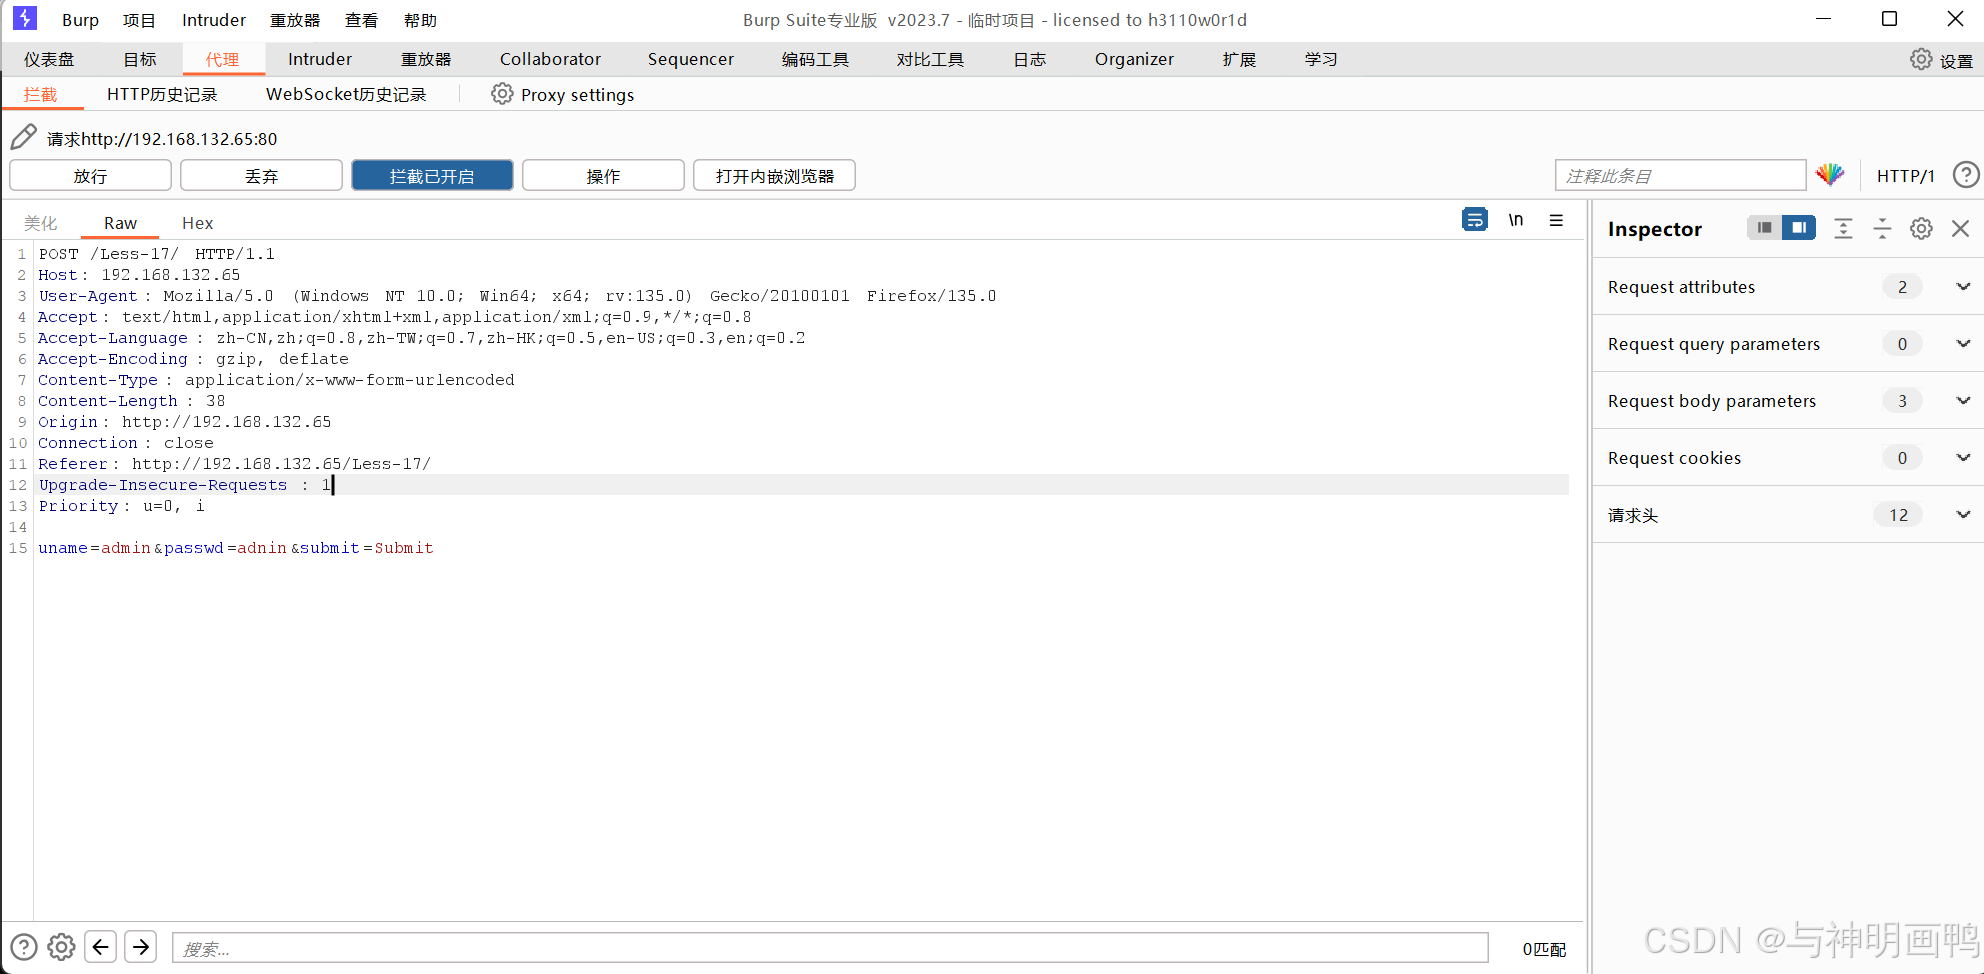Viewport: 1984px width, 974px height.
Task: Open the help icon next to HTTP/1
Action: (1966, 175)
